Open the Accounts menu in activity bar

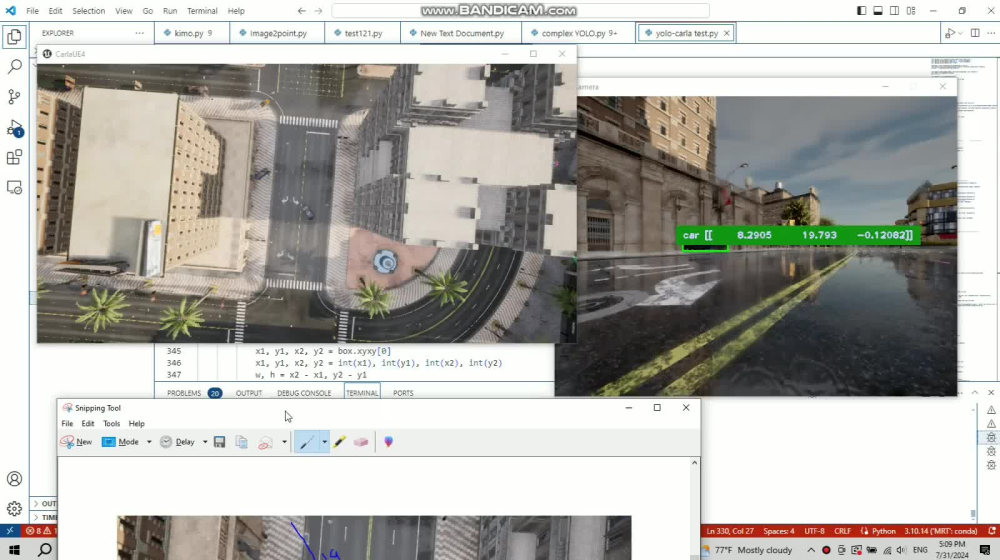point(14,479)
